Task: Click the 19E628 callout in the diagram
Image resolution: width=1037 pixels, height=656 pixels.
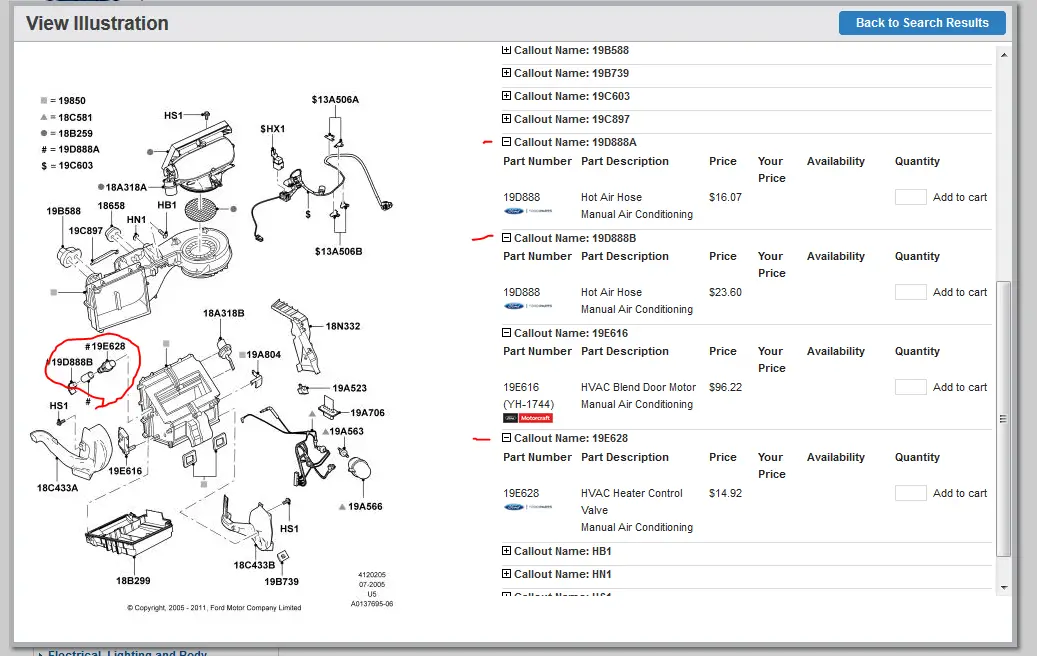Action: (105, 346)
